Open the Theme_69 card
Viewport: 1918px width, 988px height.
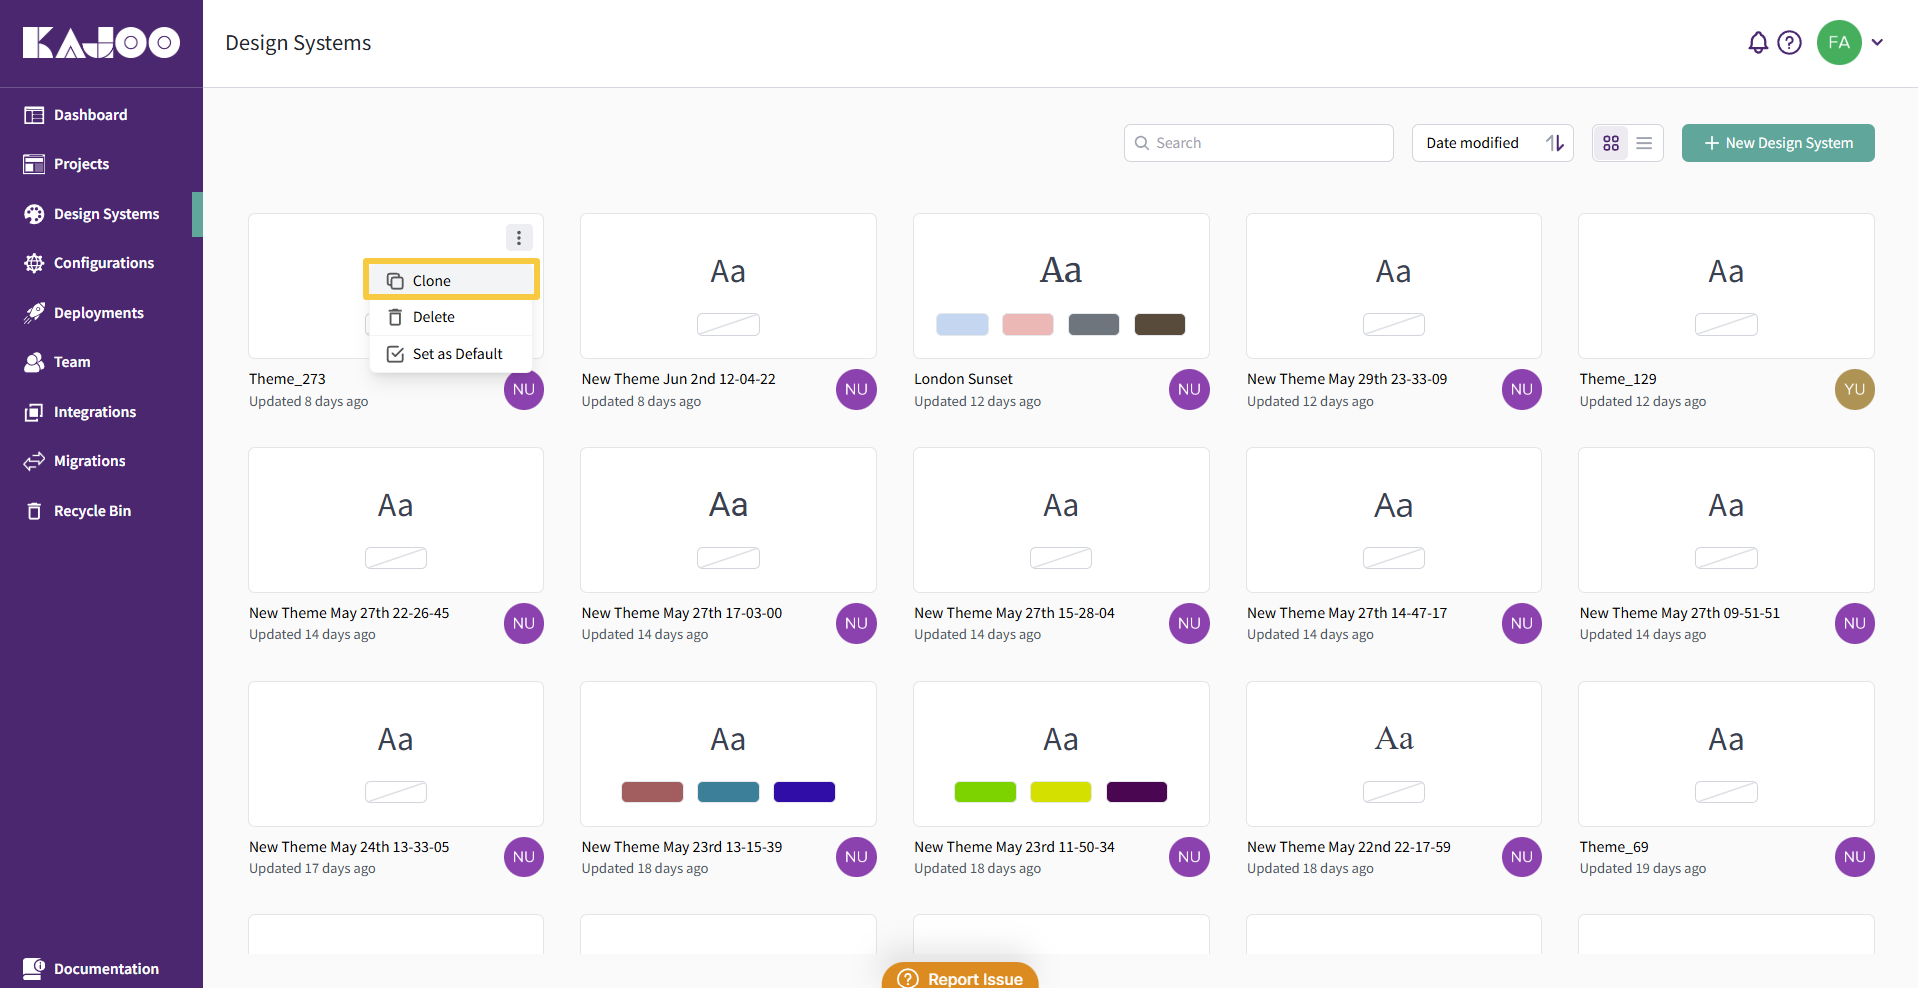(x=1726, y=754)
